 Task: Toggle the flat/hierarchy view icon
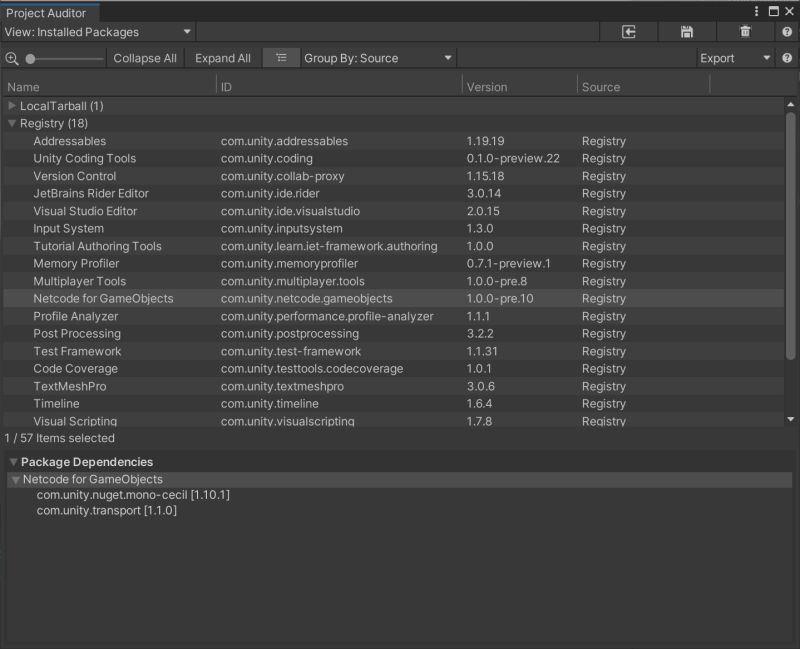click(281, 58)
